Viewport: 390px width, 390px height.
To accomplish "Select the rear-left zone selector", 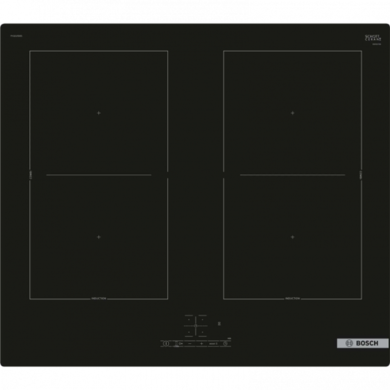I will [189, 319].
